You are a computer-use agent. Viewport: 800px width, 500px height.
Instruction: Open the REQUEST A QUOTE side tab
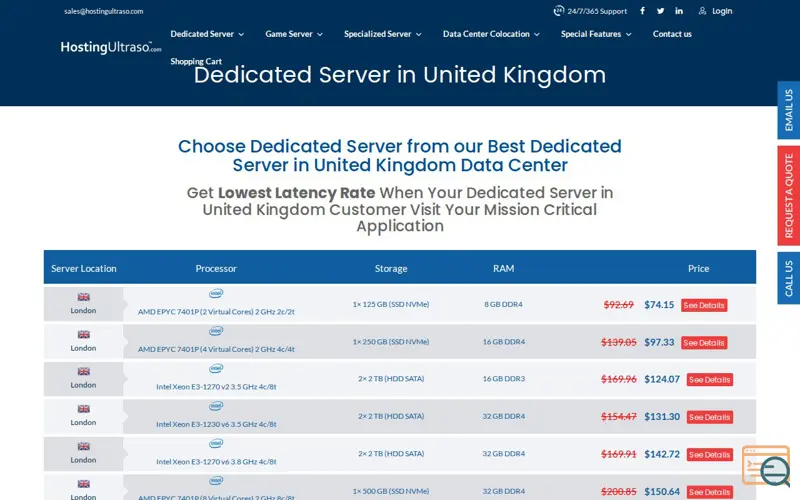point(789,195)
